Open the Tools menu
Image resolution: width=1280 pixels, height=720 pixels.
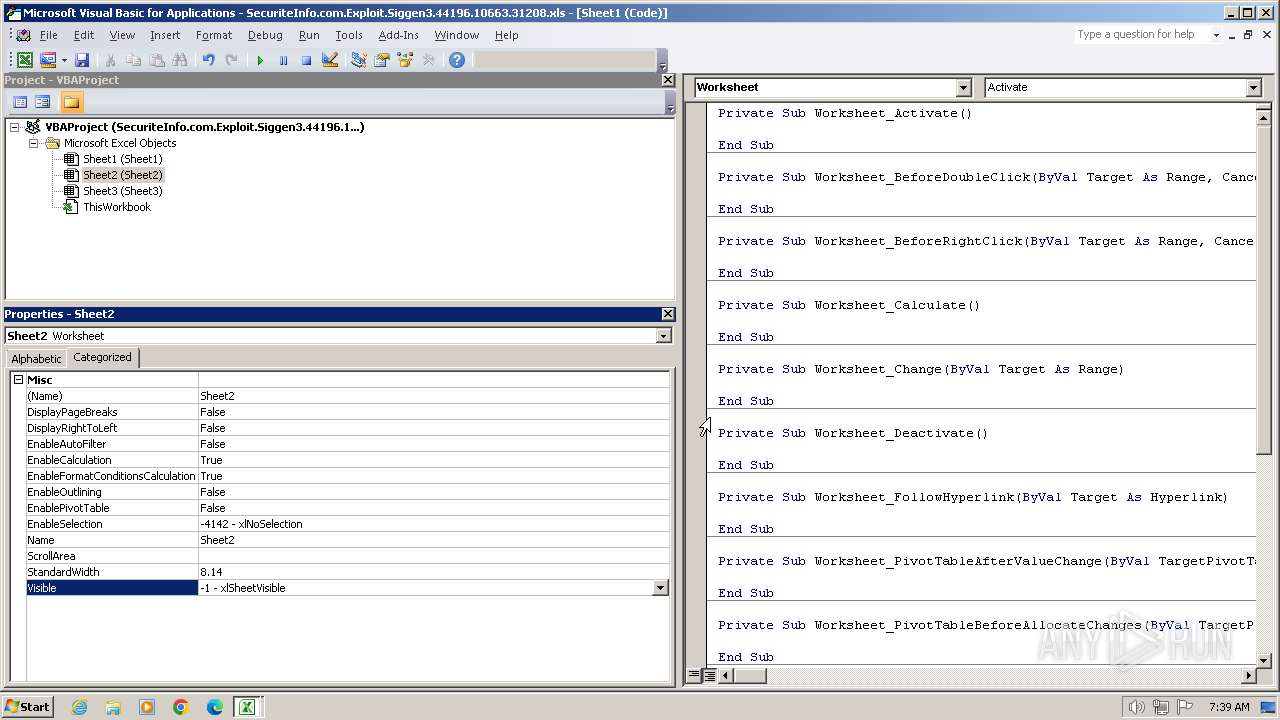(x=349, y=35)
